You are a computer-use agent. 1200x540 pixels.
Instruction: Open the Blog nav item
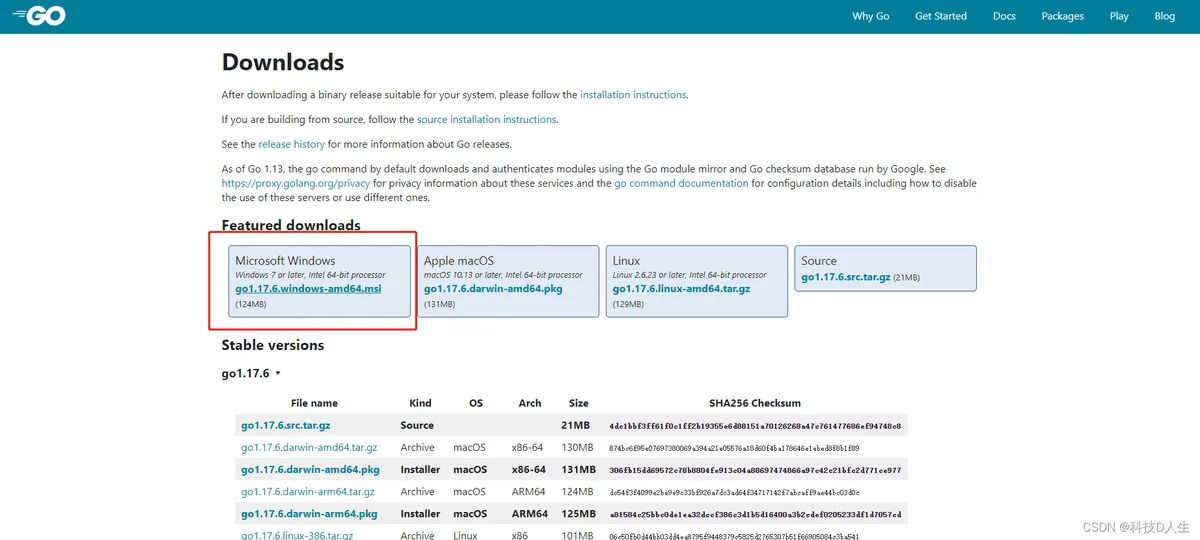[x=1165, y=16]
